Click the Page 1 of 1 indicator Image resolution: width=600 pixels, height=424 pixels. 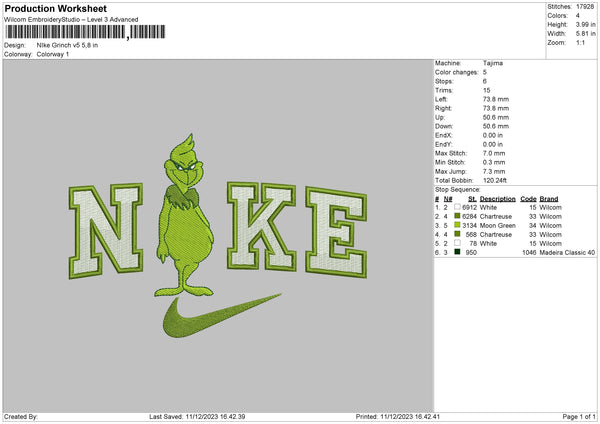(579, 417)
